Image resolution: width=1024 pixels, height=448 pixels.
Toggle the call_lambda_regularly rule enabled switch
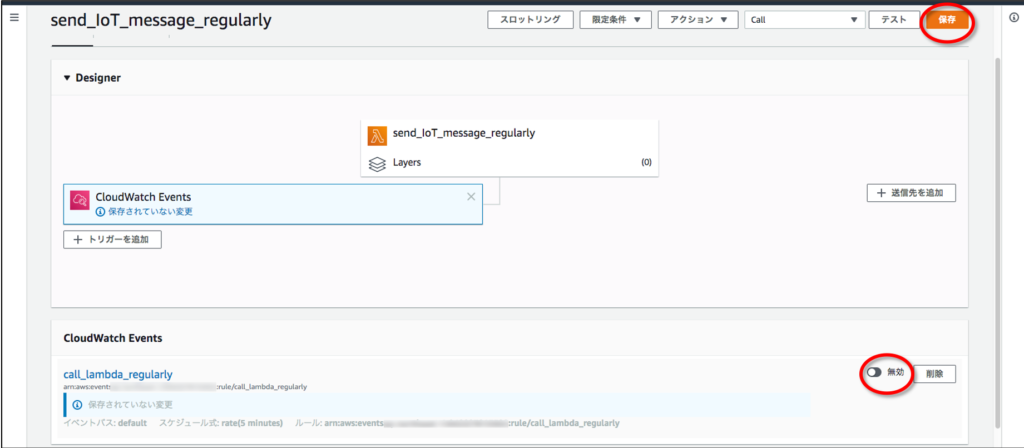(x=874, y=372)
